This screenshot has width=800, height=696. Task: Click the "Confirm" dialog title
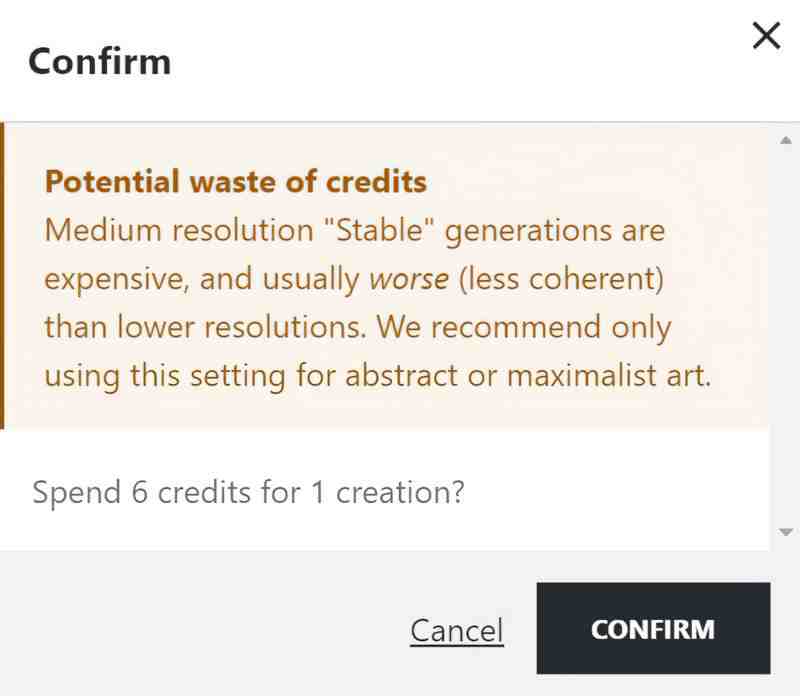click(99, 62)
